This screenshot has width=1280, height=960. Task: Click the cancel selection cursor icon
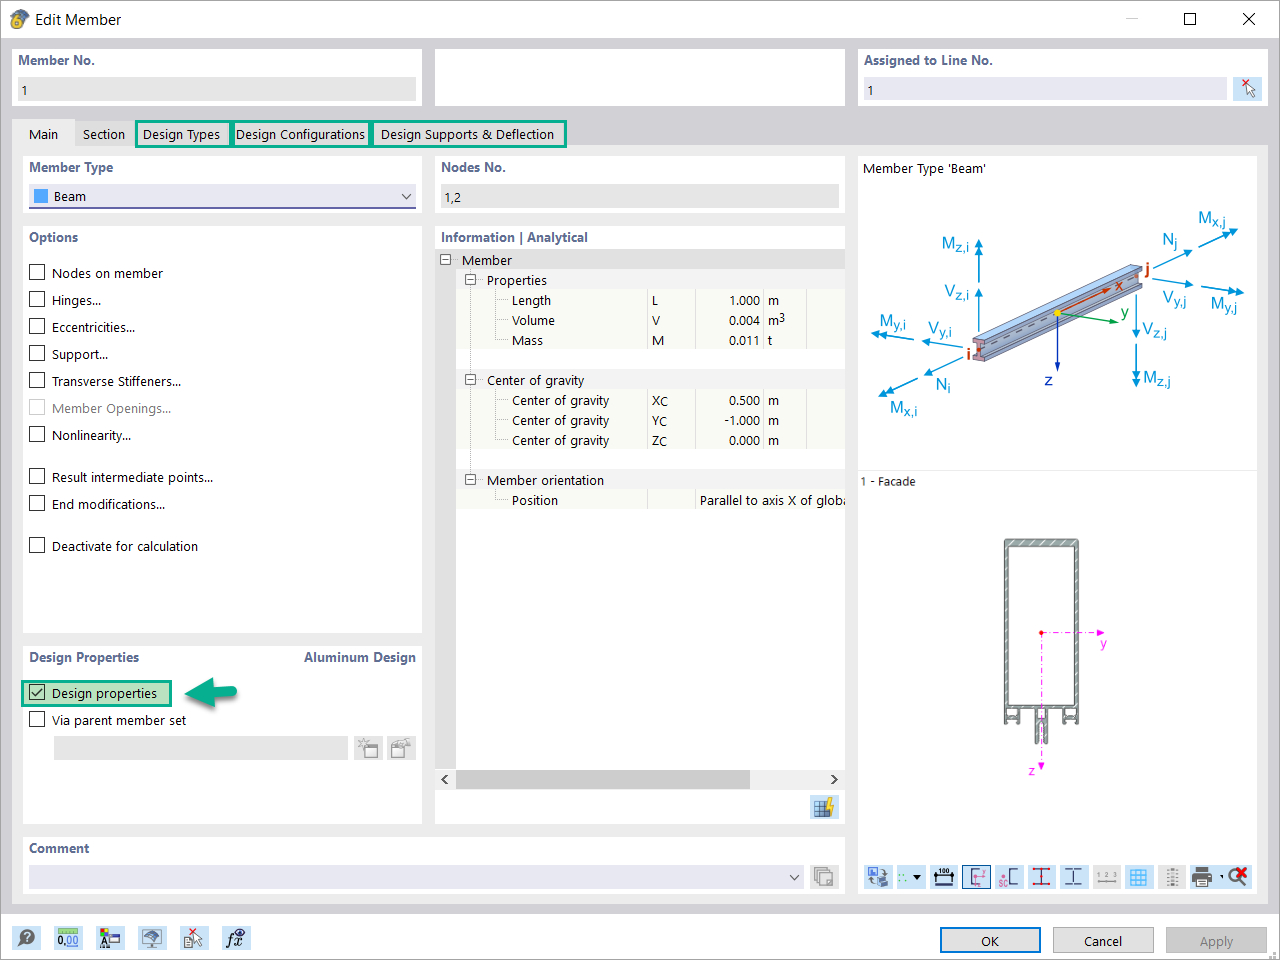point(194,938)
